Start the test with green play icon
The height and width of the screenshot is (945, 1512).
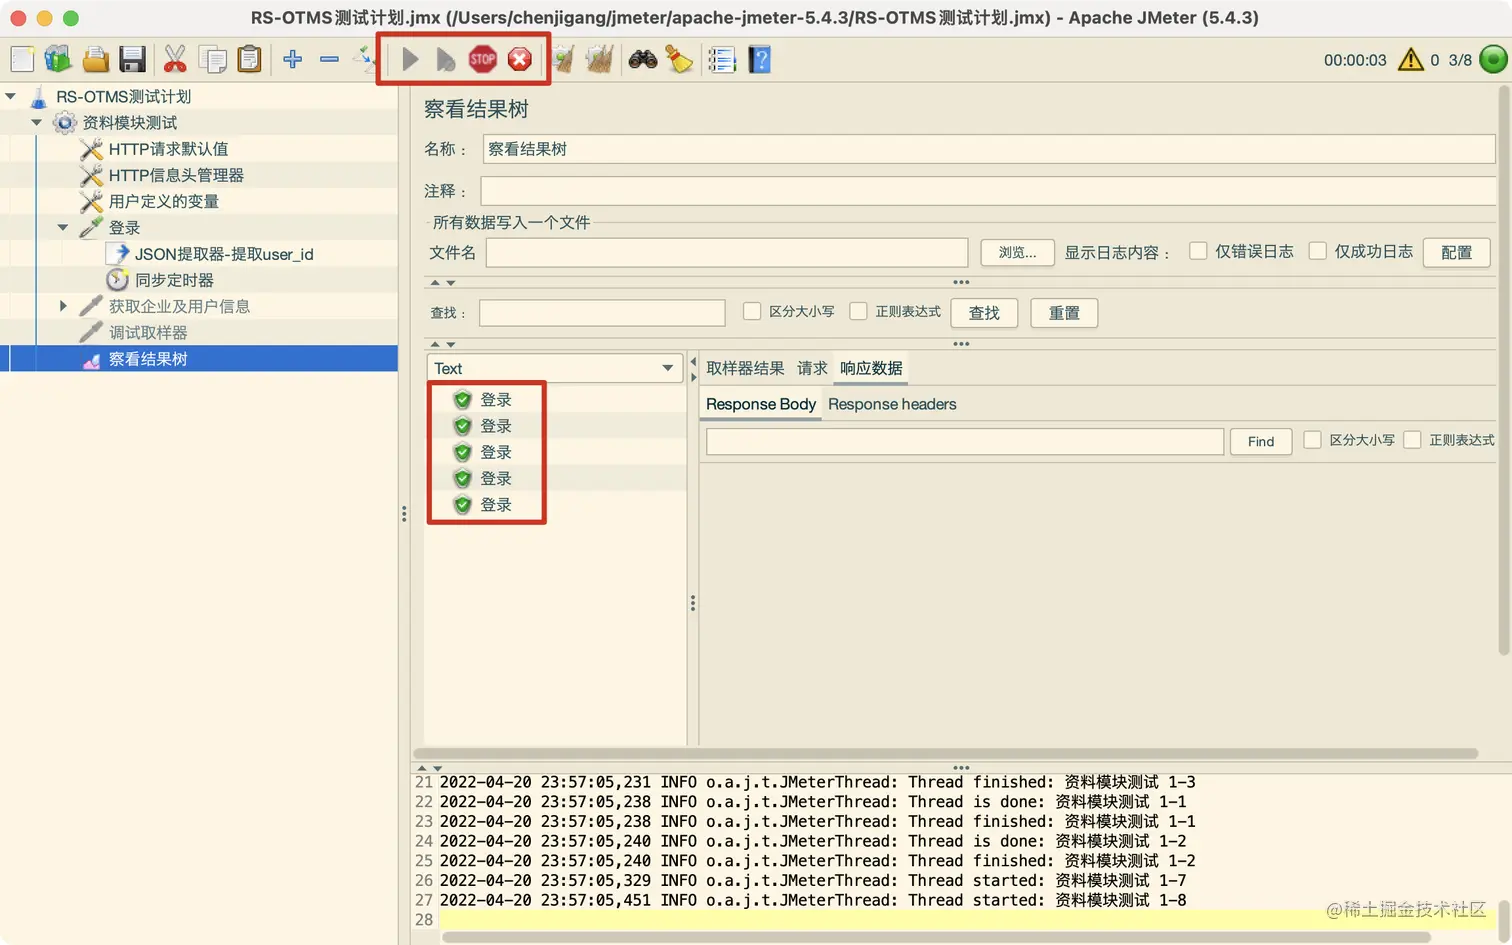410,60
